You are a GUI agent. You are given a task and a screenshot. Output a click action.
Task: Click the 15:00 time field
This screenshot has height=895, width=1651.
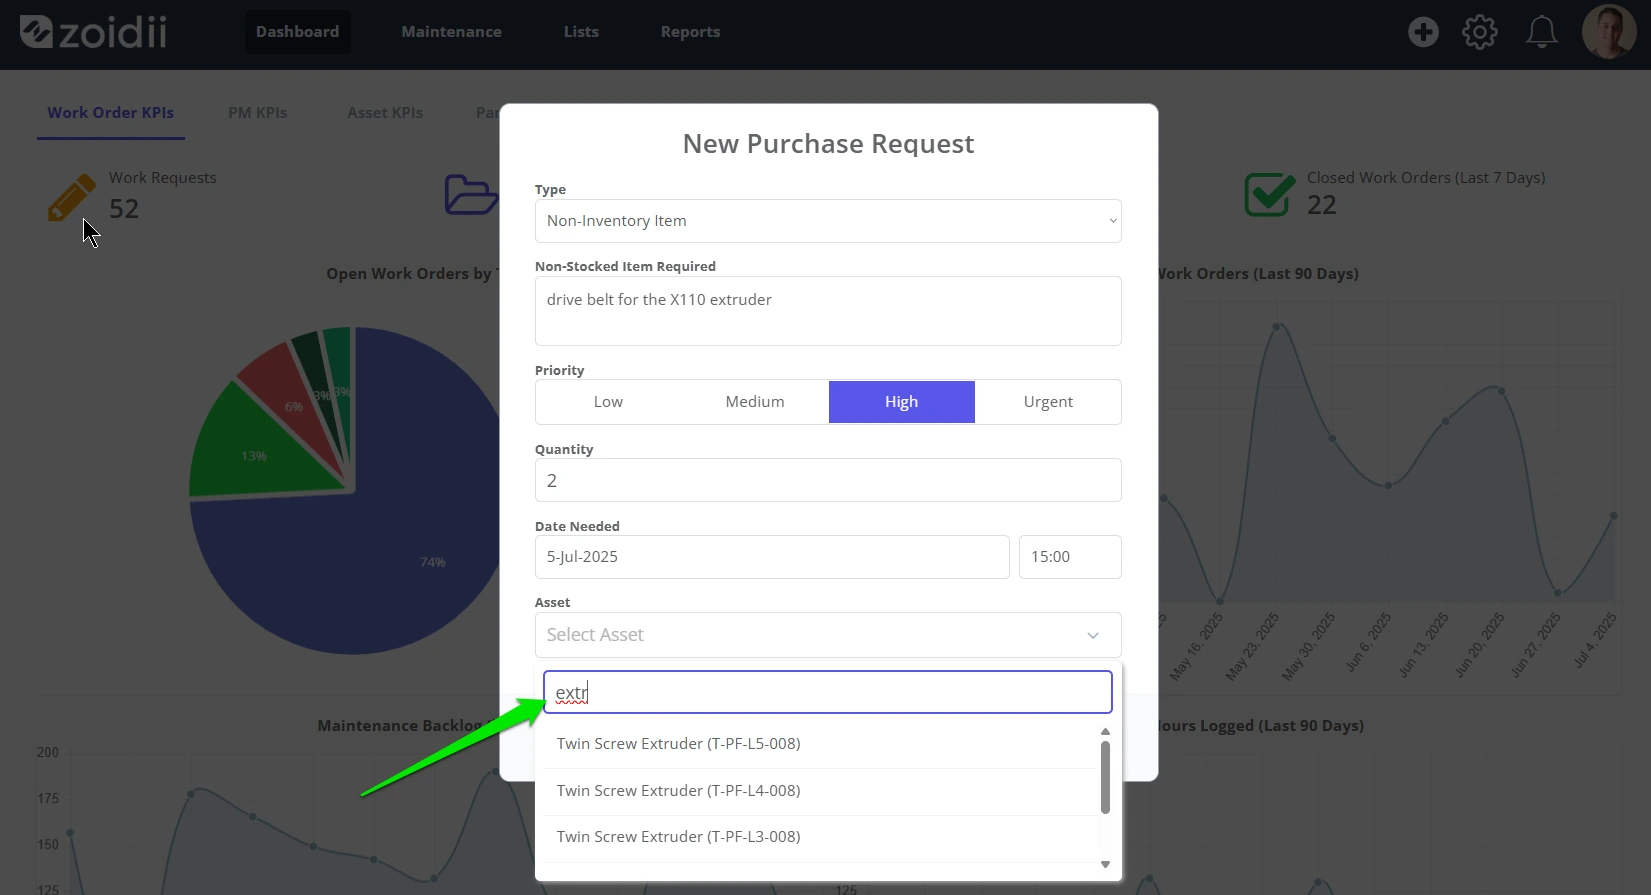1070,557
